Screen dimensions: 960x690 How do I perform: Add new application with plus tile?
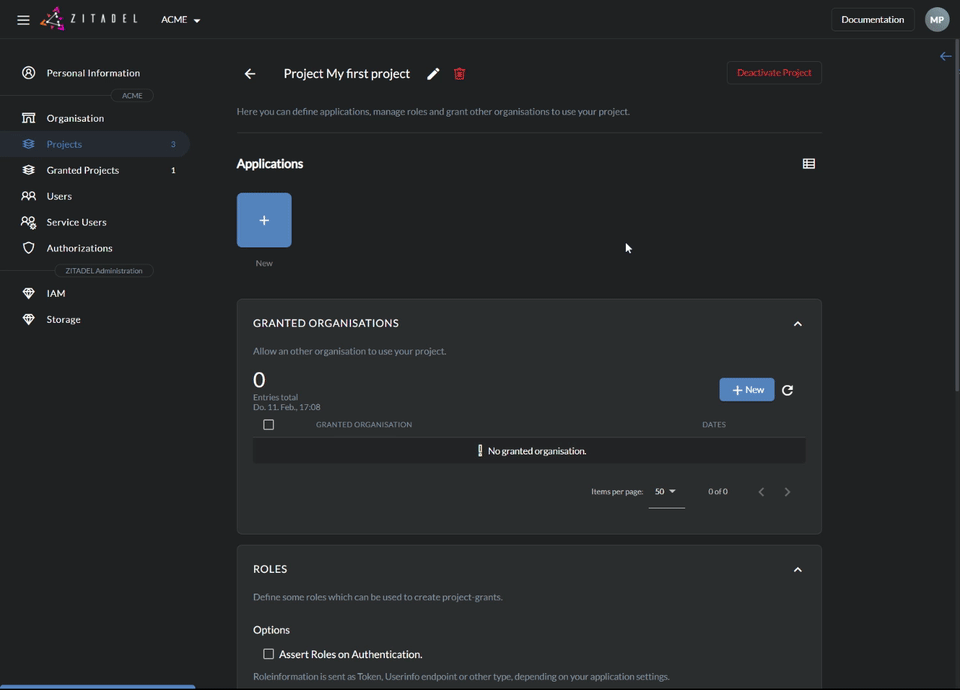tap(264, 220)
